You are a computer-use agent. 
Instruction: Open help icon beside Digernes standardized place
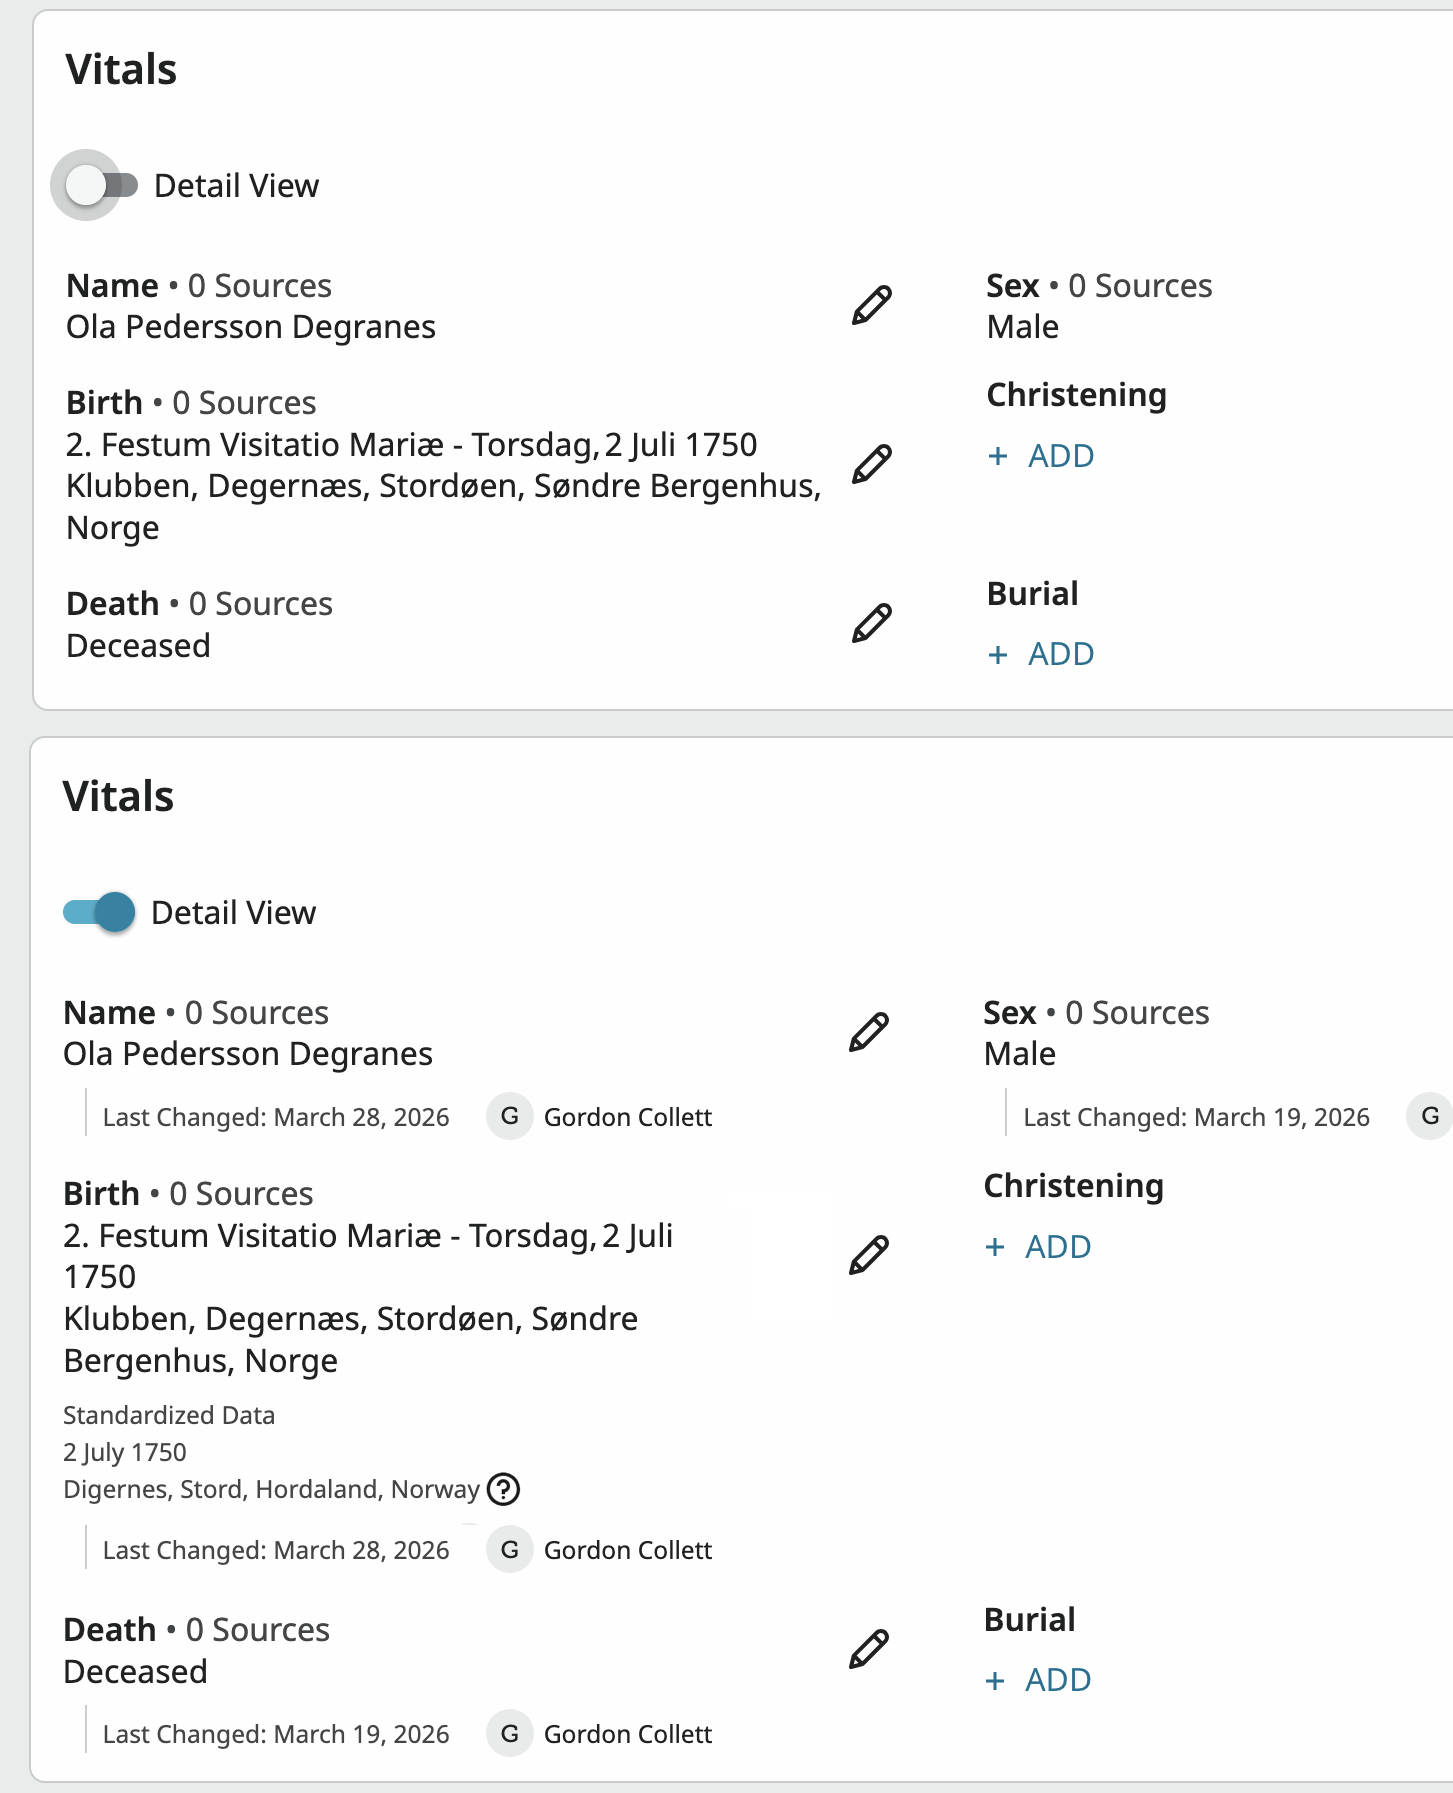[x=503, y=1490]
